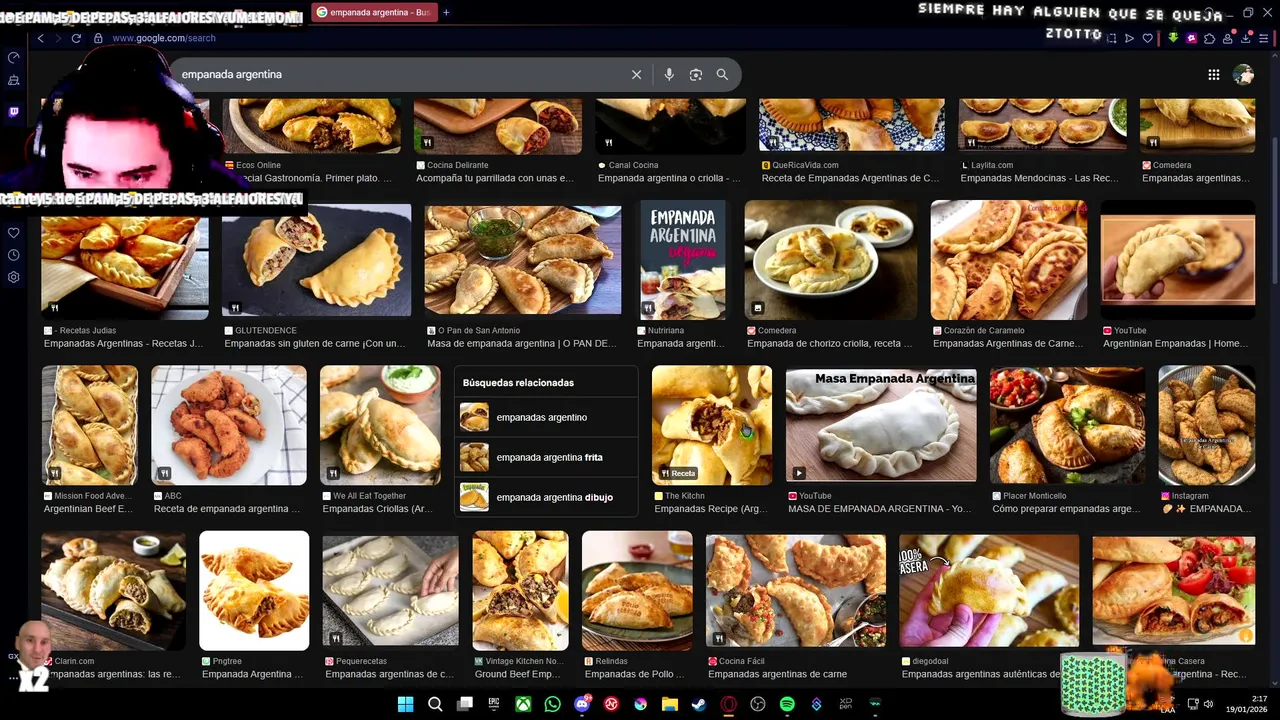Viewport: 1280px width, 720px height.
Task: Open The Kitchn Empanadas Recipe image
Action: pyautogui.click(x=712, y=425)
